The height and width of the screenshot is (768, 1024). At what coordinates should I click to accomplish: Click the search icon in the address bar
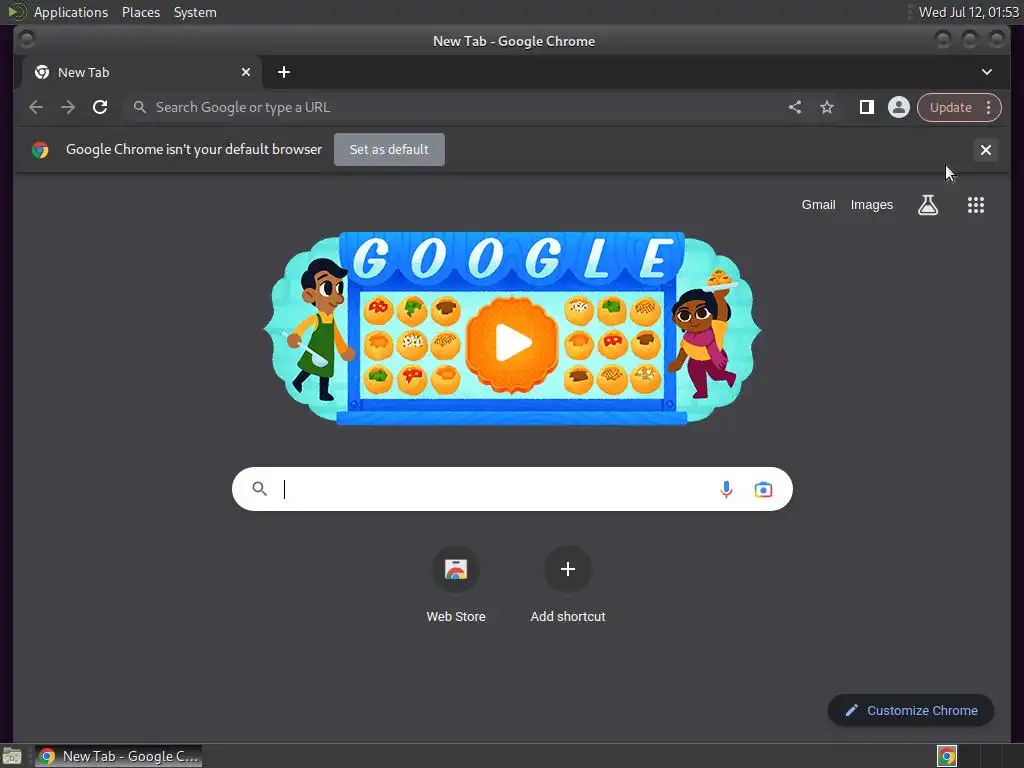139,107
